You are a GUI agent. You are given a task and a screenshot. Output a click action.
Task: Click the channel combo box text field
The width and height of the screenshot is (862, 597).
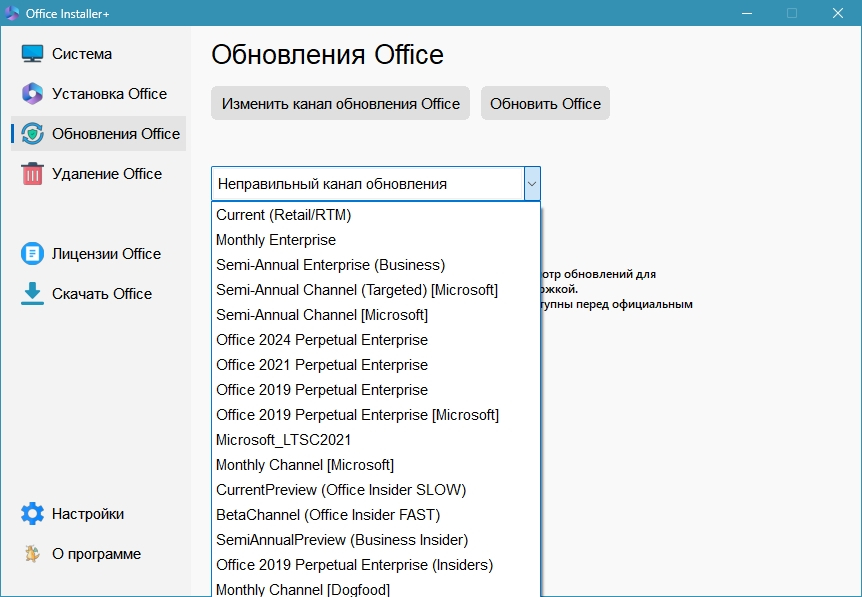pos(367,184)
